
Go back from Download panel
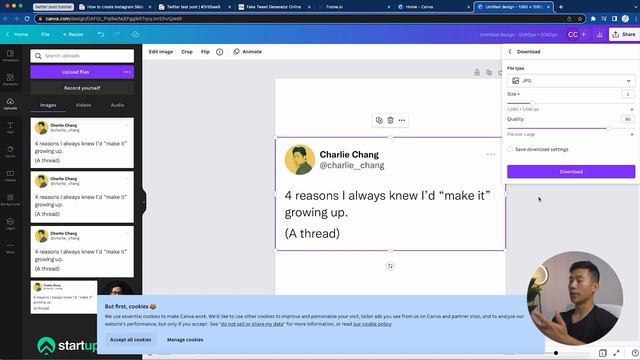pyautogui.click(x=510, y=51)
